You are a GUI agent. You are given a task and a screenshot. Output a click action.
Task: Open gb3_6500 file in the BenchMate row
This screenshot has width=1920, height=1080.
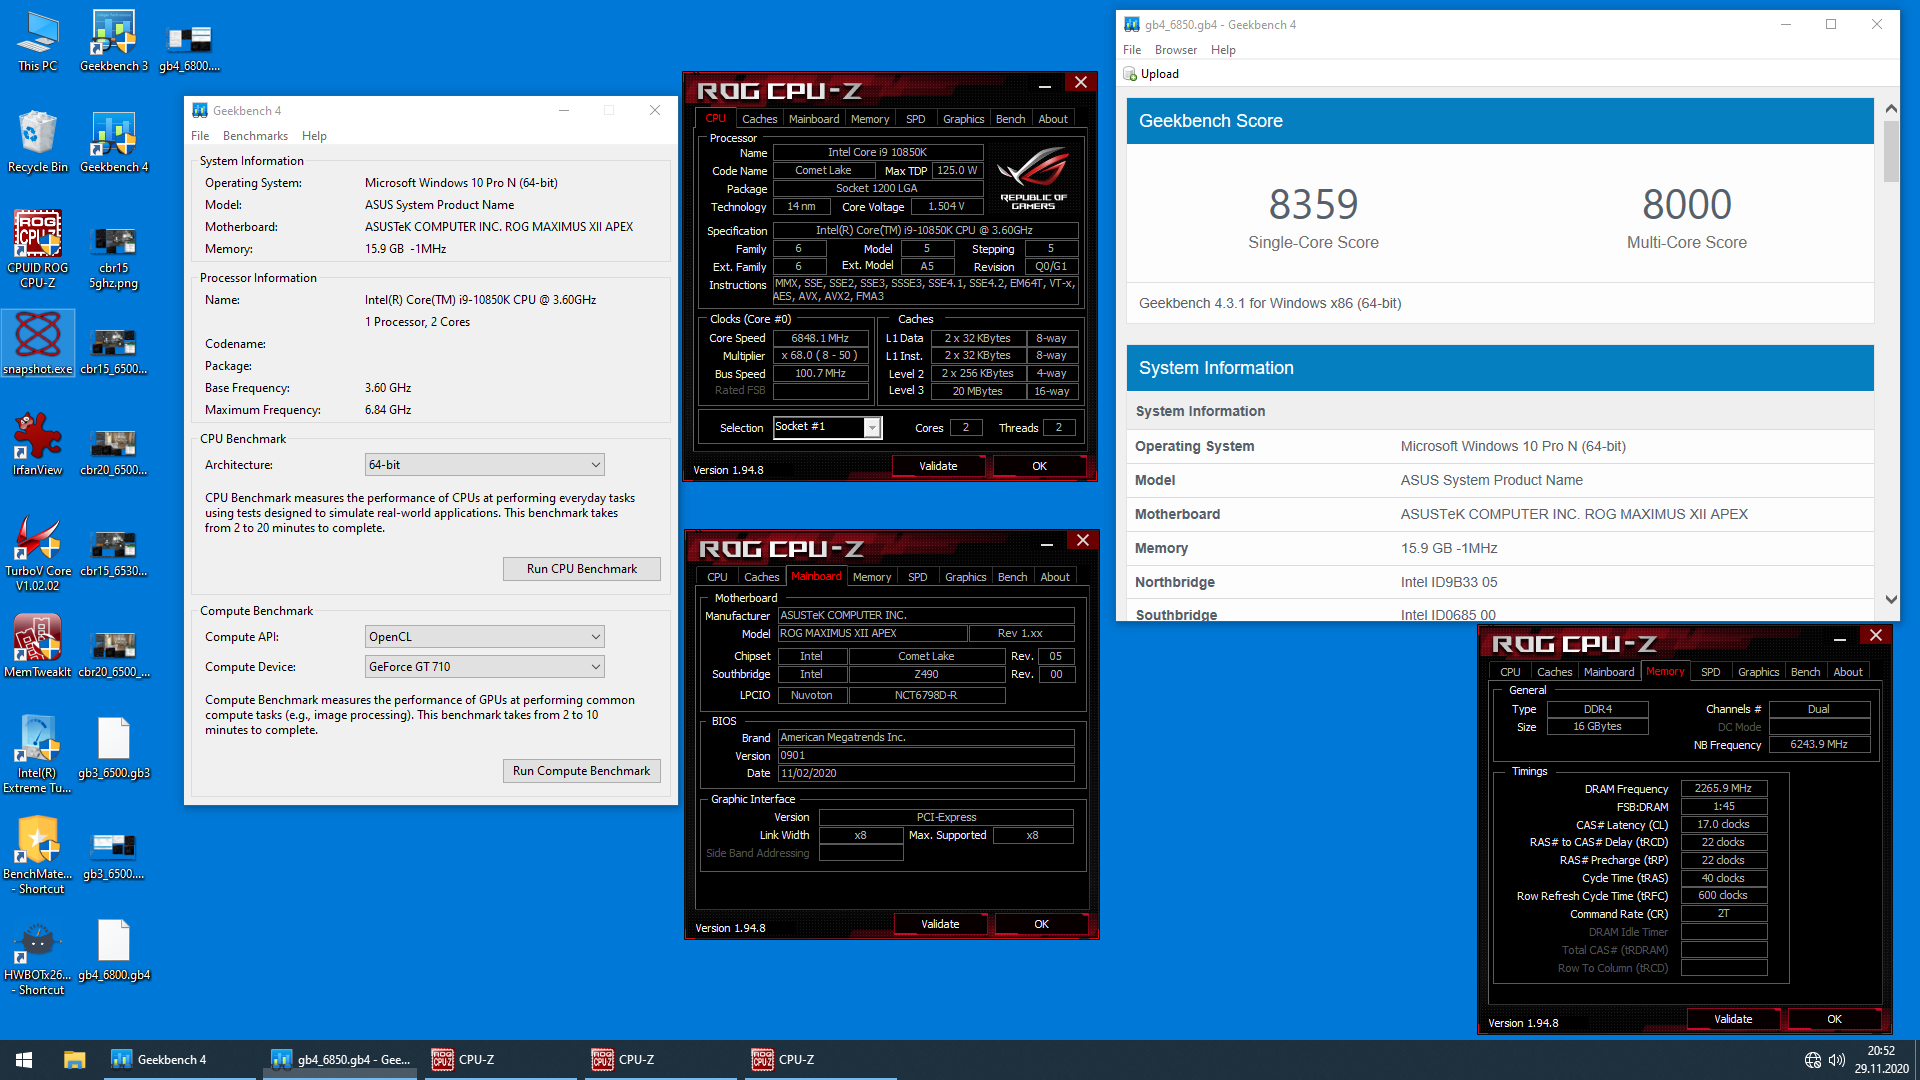114,856
